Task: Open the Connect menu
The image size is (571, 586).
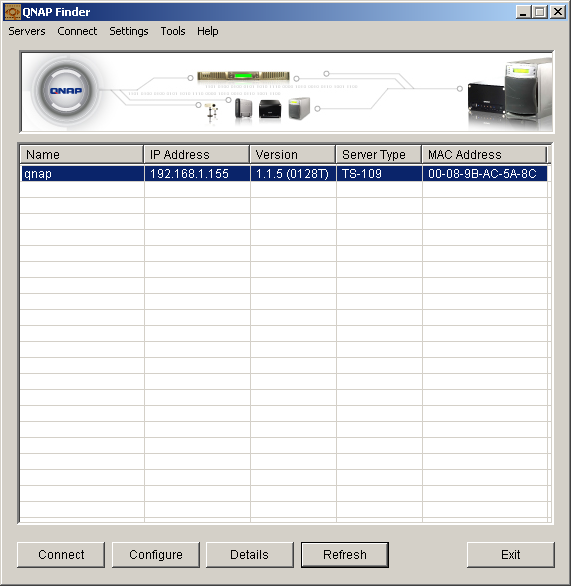Action: click(77, 31)
